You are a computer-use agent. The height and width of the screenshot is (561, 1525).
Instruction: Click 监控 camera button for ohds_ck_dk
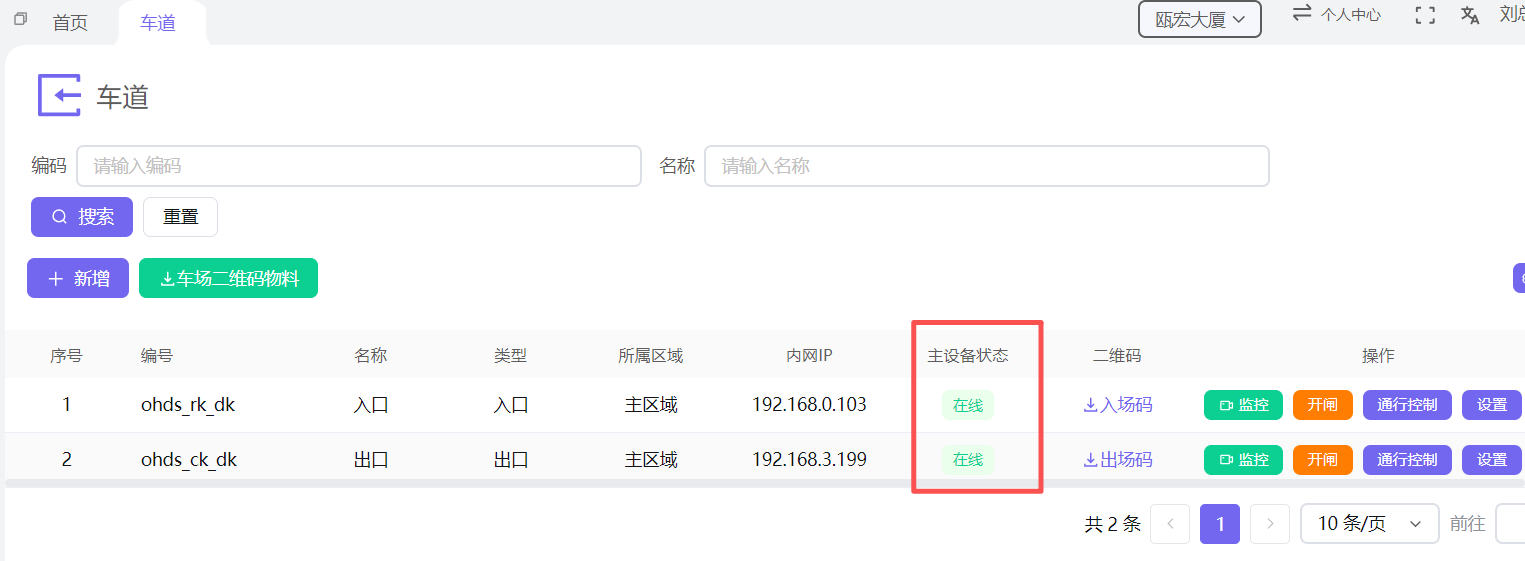pos(1243,460)
